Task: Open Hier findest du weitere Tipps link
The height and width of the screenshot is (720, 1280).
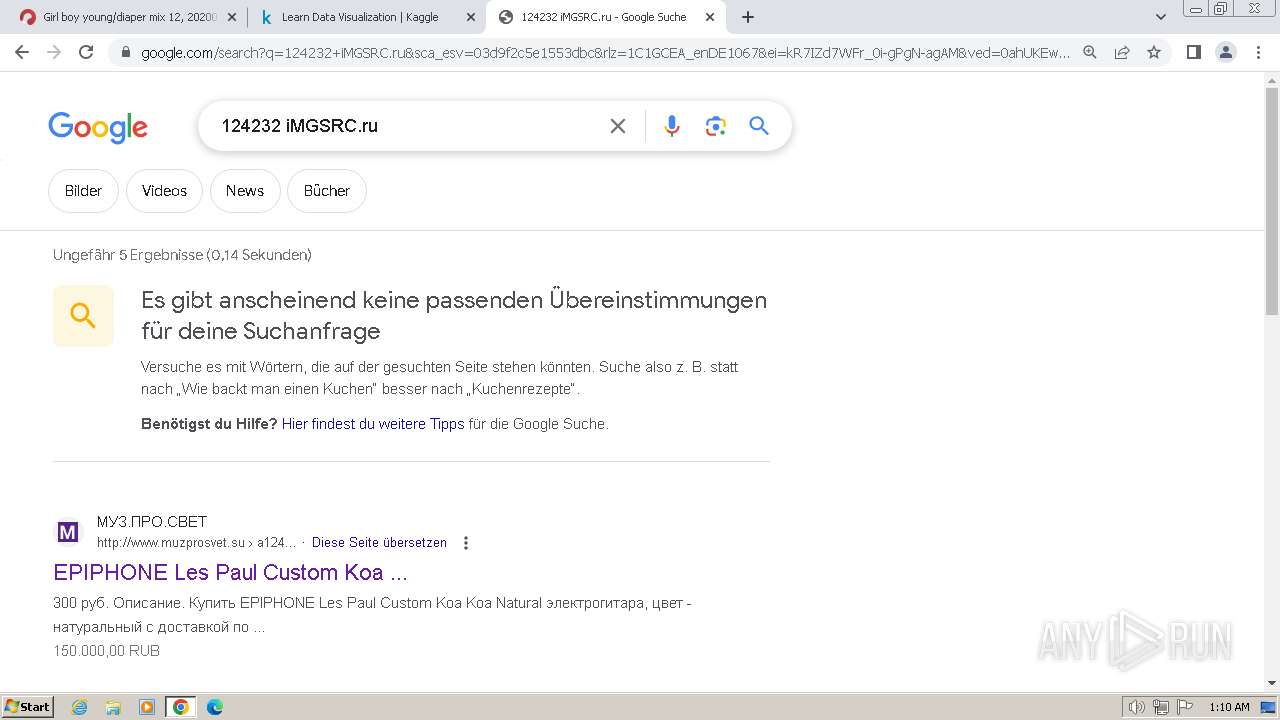Action: coord(373,424)
